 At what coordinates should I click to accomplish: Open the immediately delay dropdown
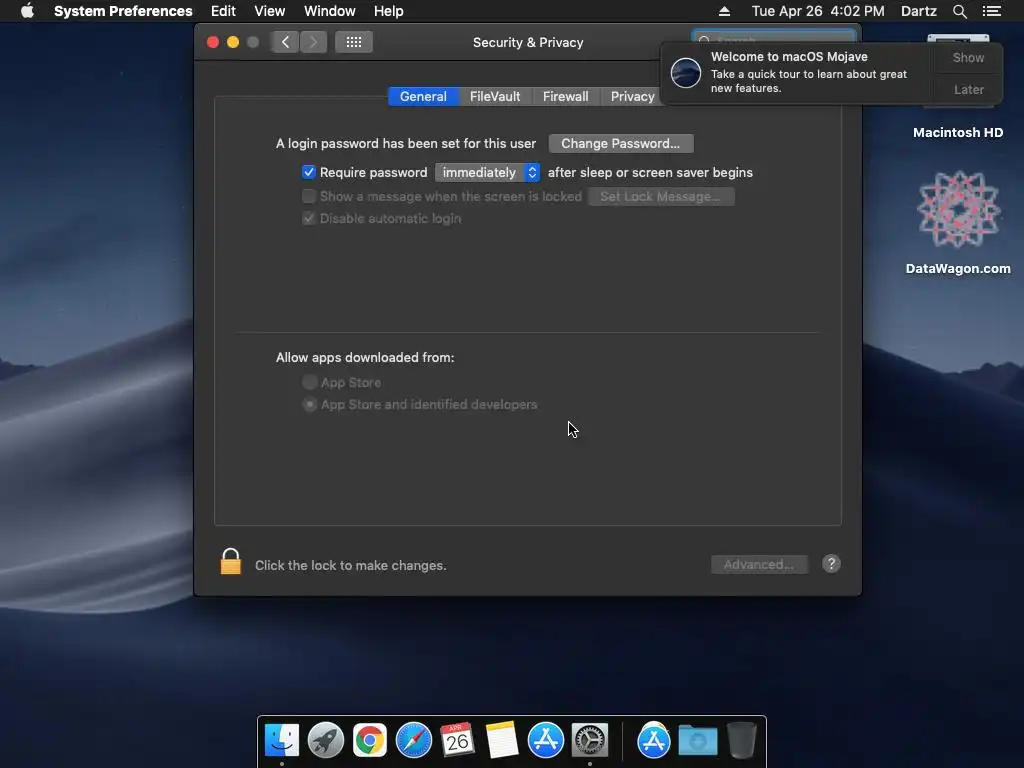pyautogui.click(x=487, y=172)
